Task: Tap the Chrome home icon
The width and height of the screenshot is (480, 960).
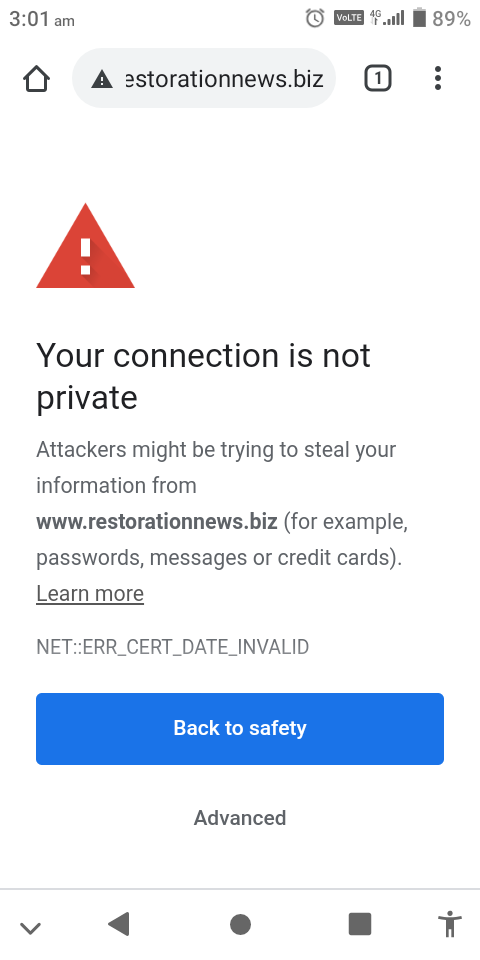Action: click(x=36, y=78)
